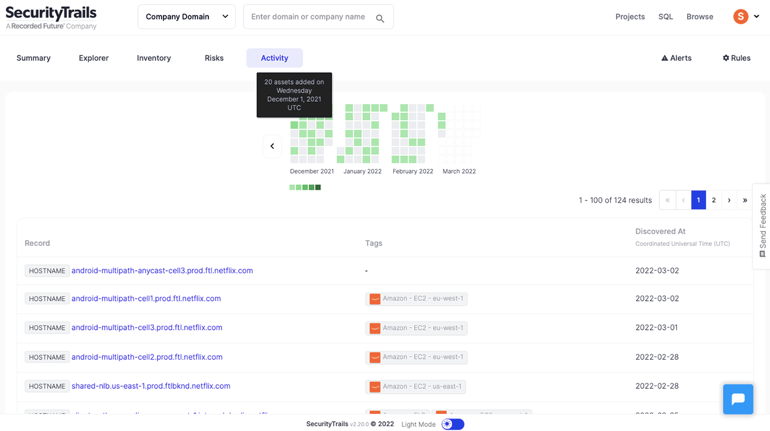Viewport: 770px width, 431px height.
Task: Go to previous months in the calendar
Action: click(272, 146)
